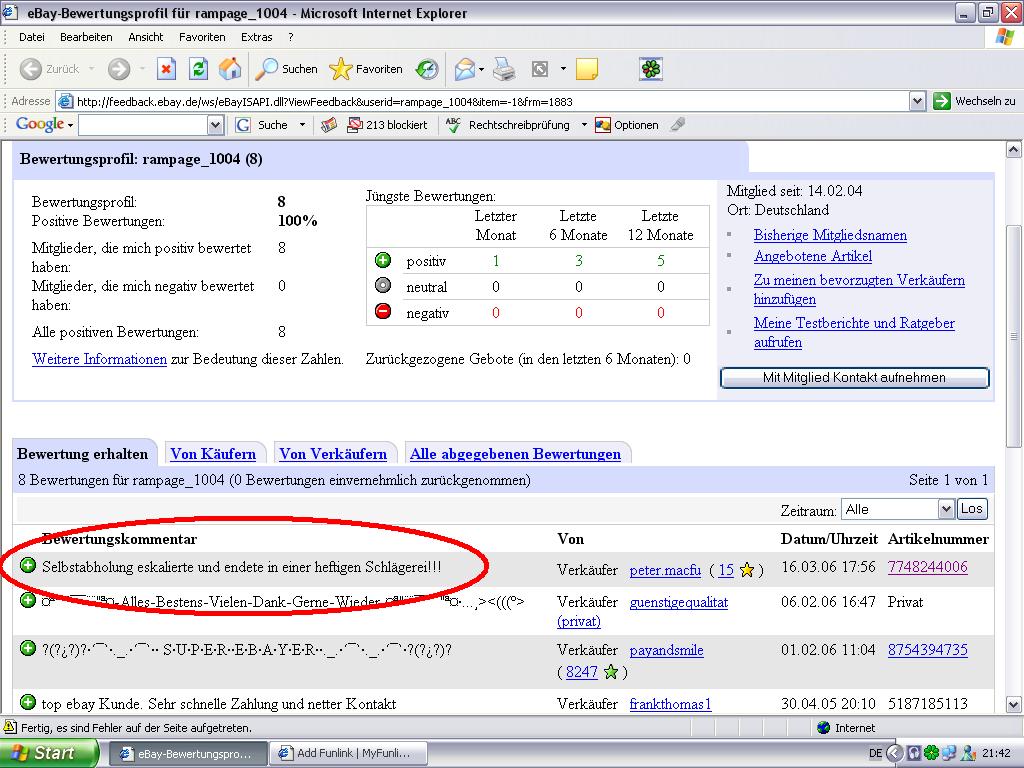1024x768 pixels.
Task: Click the Start button on the taskbar
Action: pyautogui.click(x=48, y=753)
